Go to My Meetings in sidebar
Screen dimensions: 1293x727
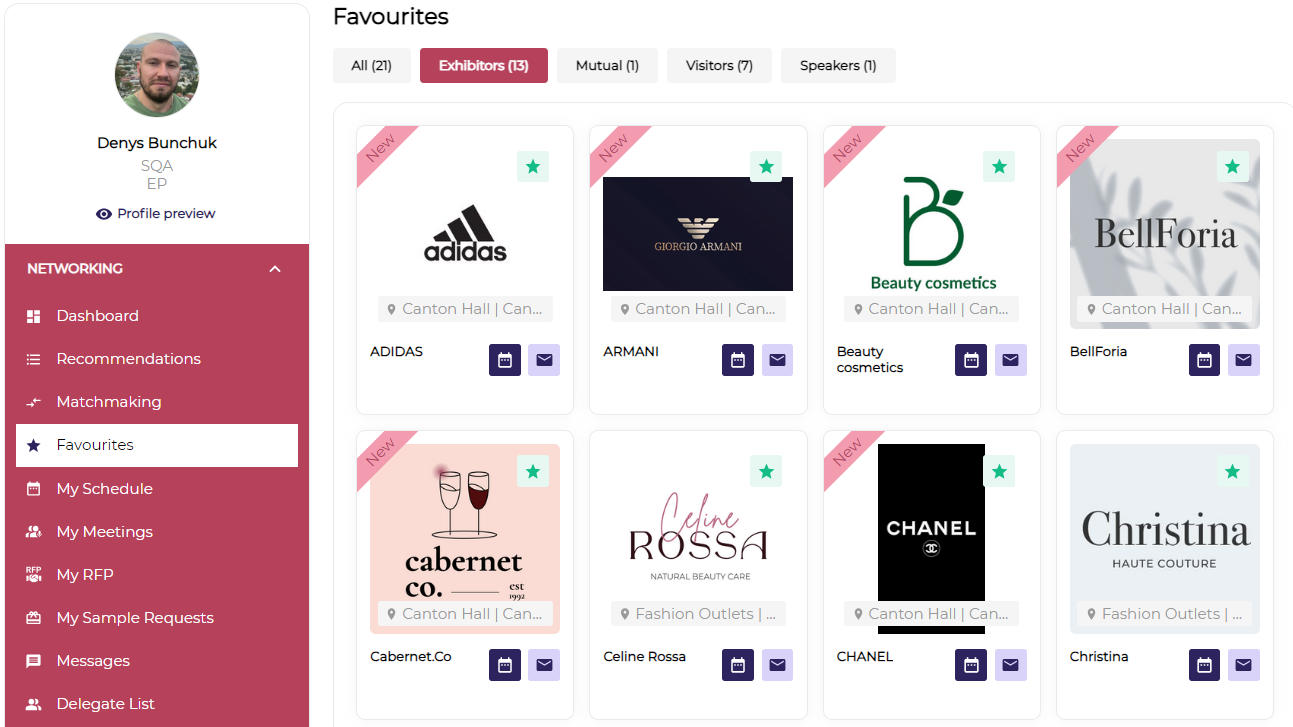point(104,532)
